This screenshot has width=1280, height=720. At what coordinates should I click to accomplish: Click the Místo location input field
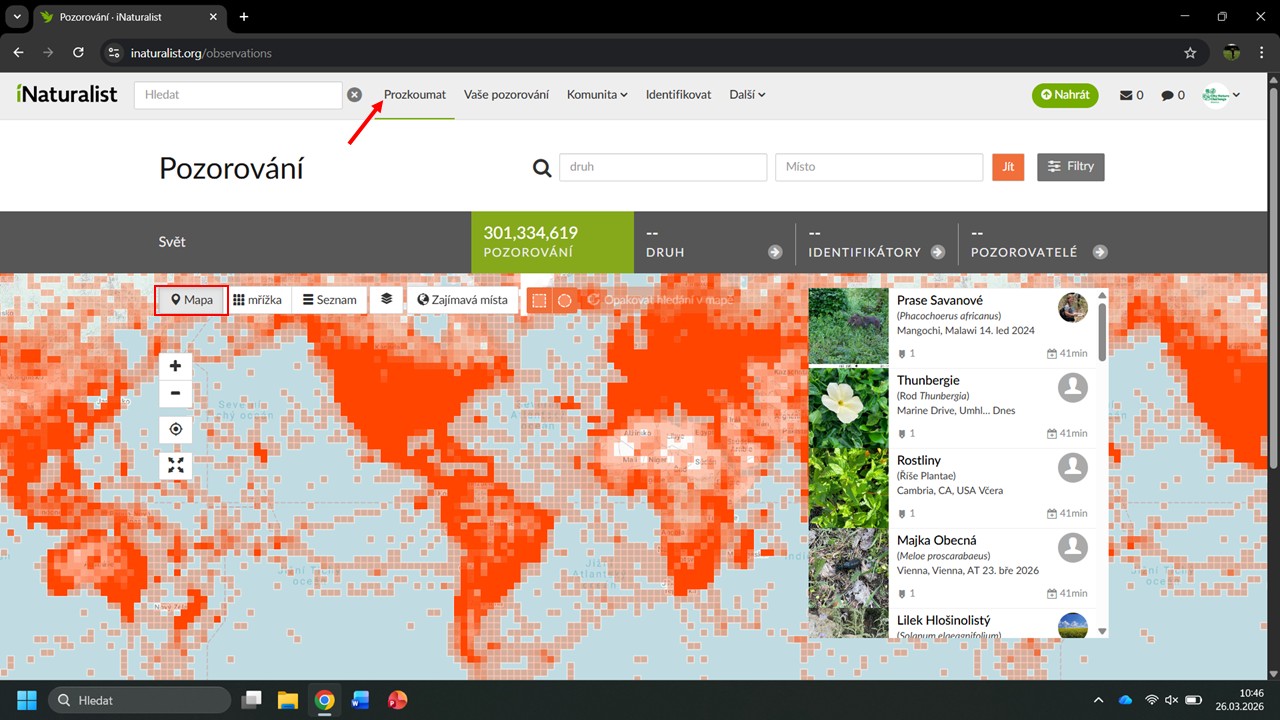pos(879,167)
